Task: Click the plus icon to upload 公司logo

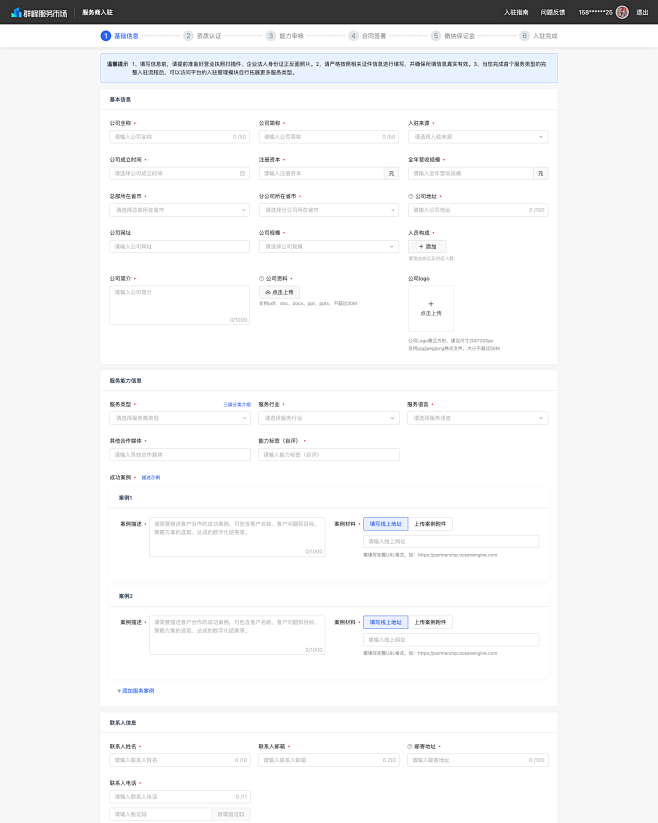Action: point(431,304)
